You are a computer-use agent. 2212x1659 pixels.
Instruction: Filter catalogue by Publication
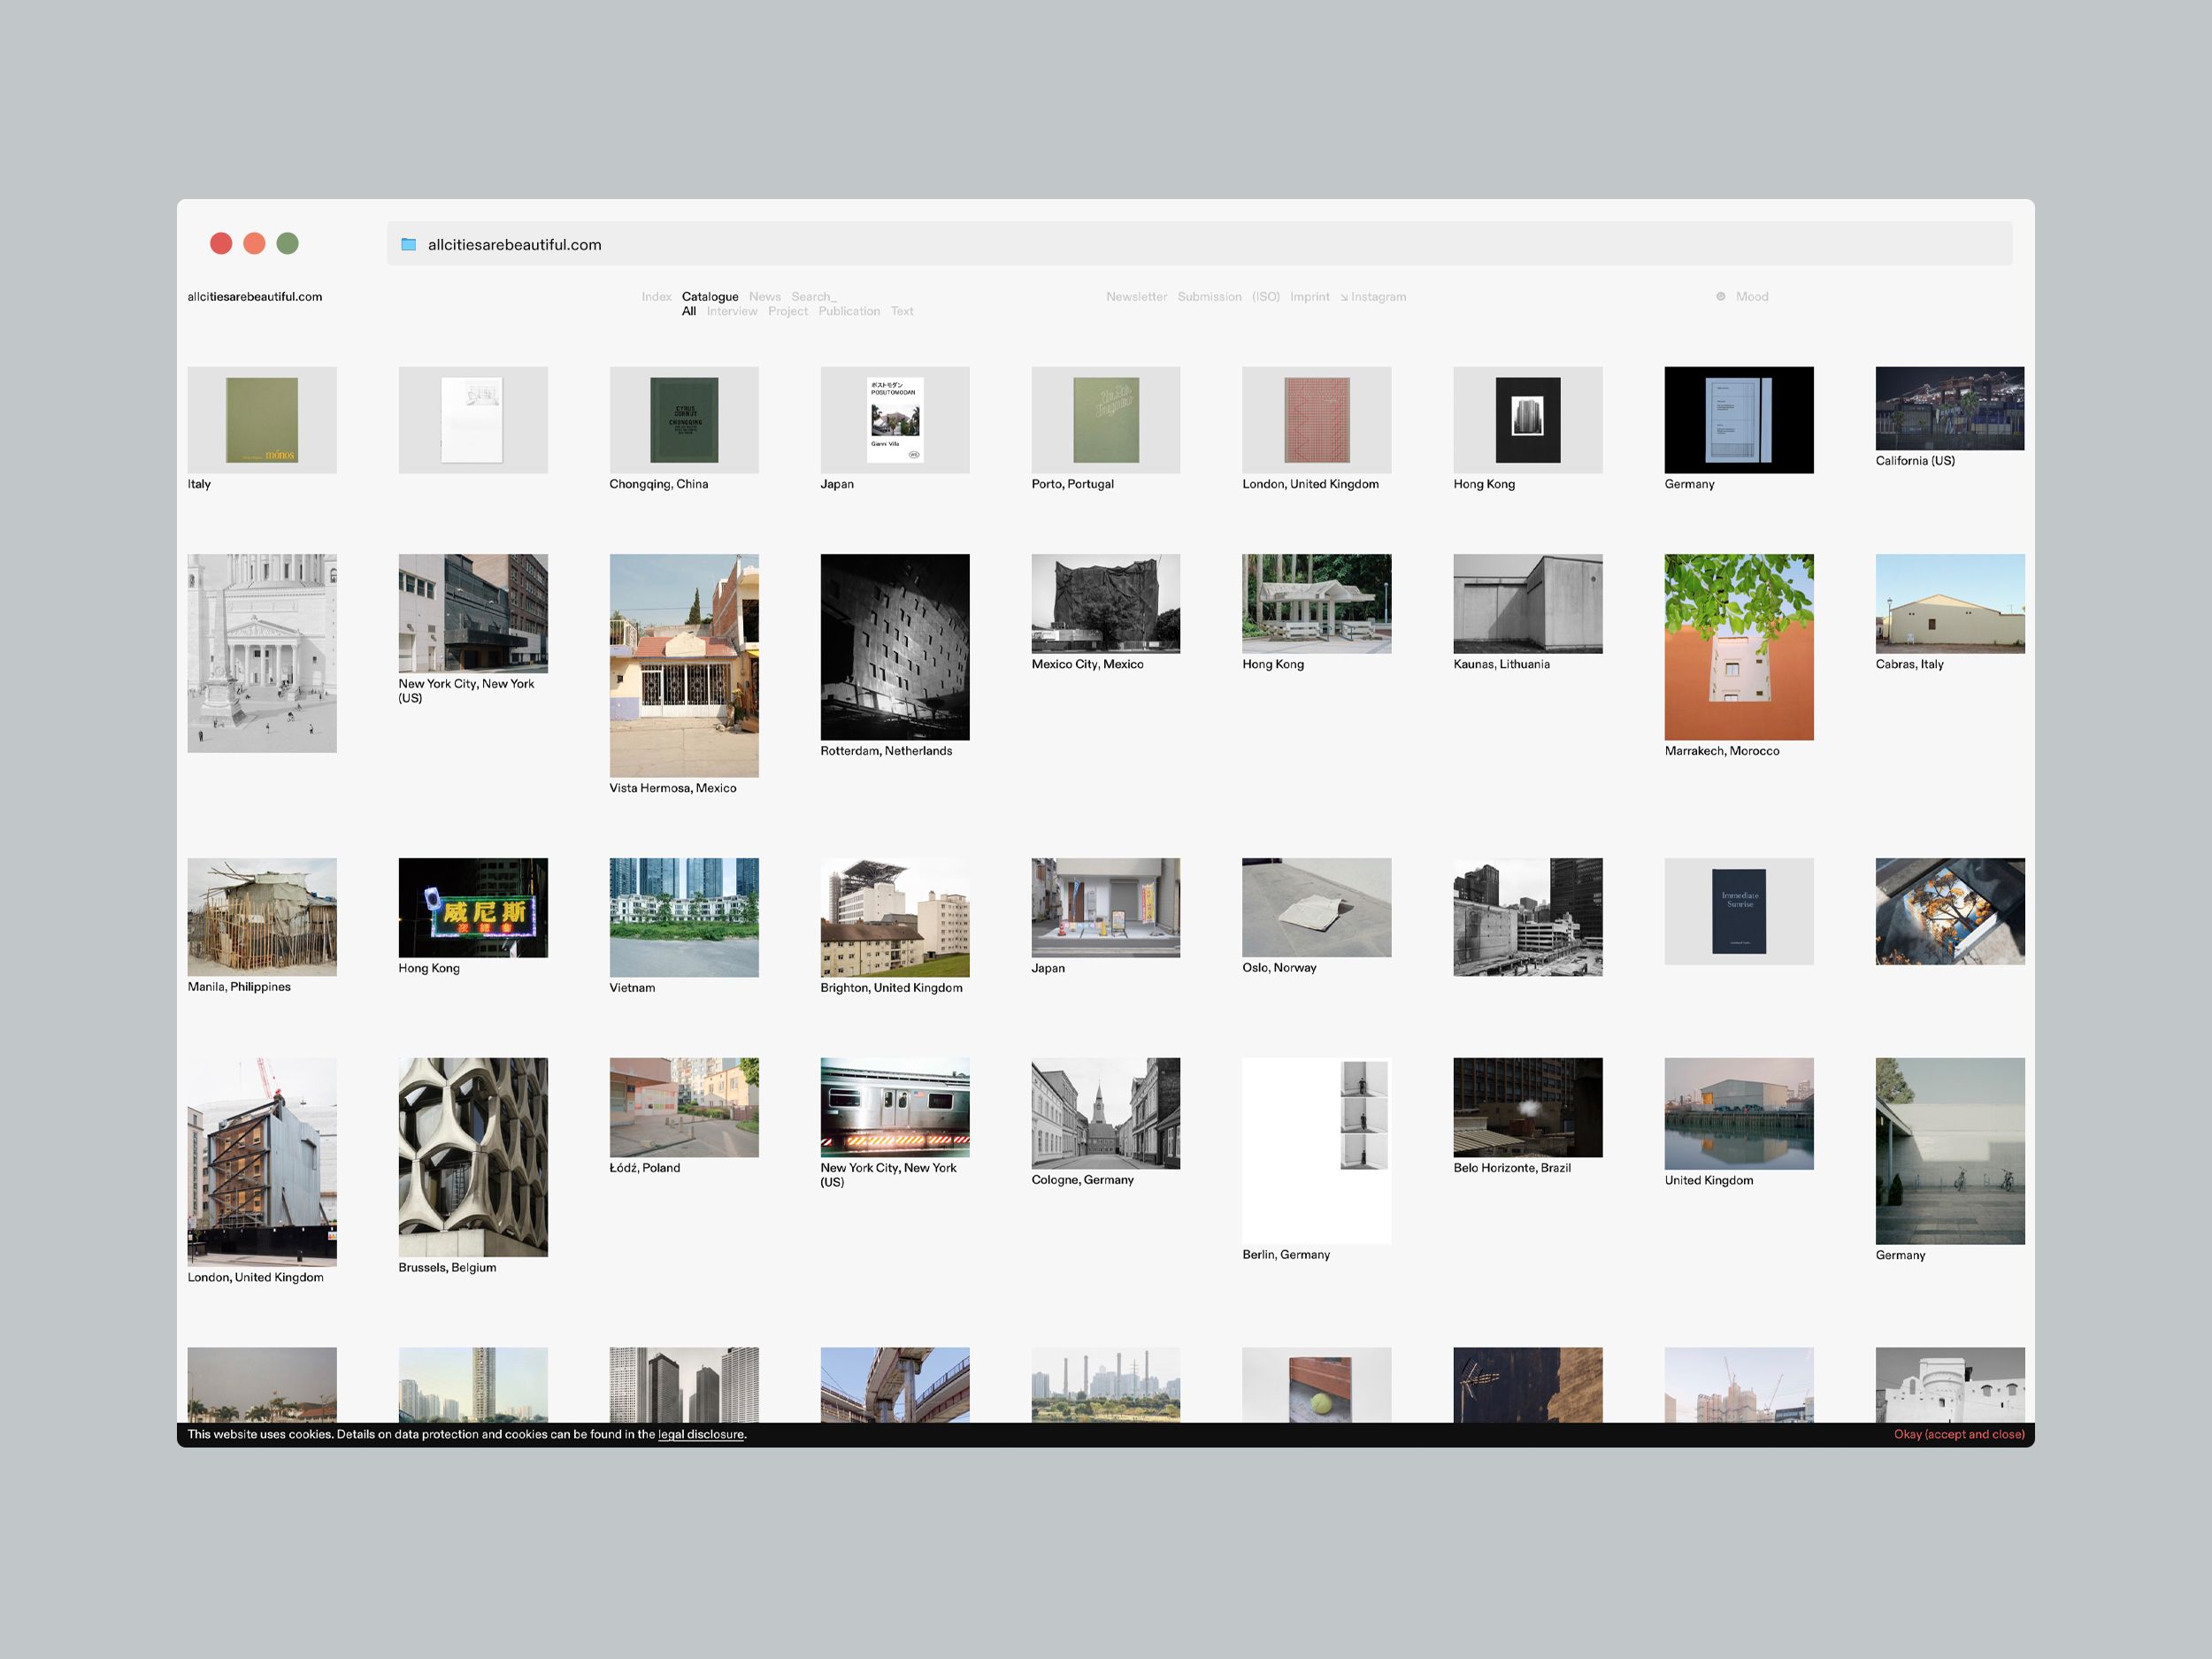[x=848, y=312]
